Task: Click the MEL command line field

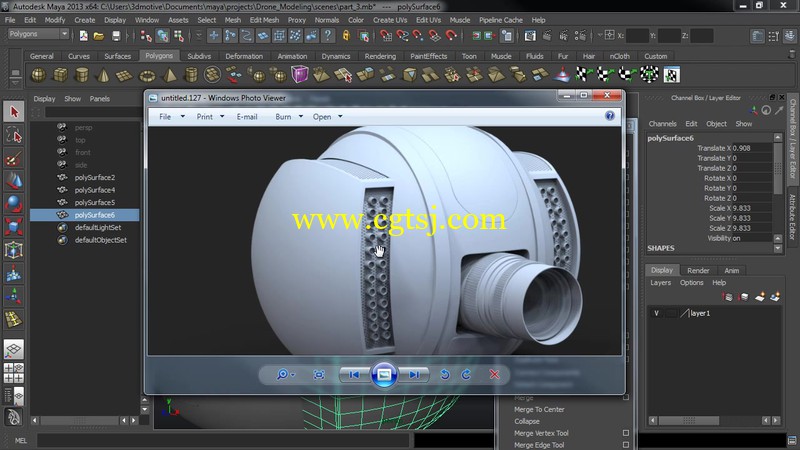Action: click(223, 440)
